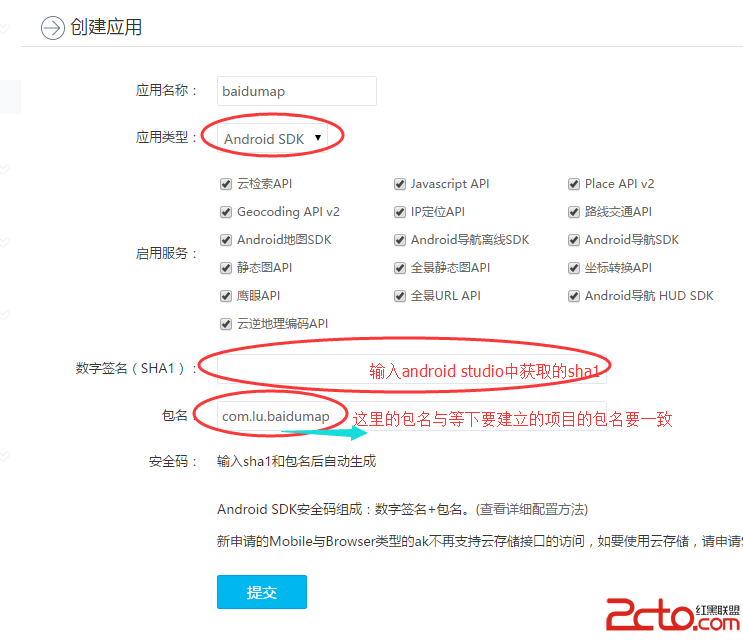Toggle the Javascript API checkbox

click(x=400, y=184)
